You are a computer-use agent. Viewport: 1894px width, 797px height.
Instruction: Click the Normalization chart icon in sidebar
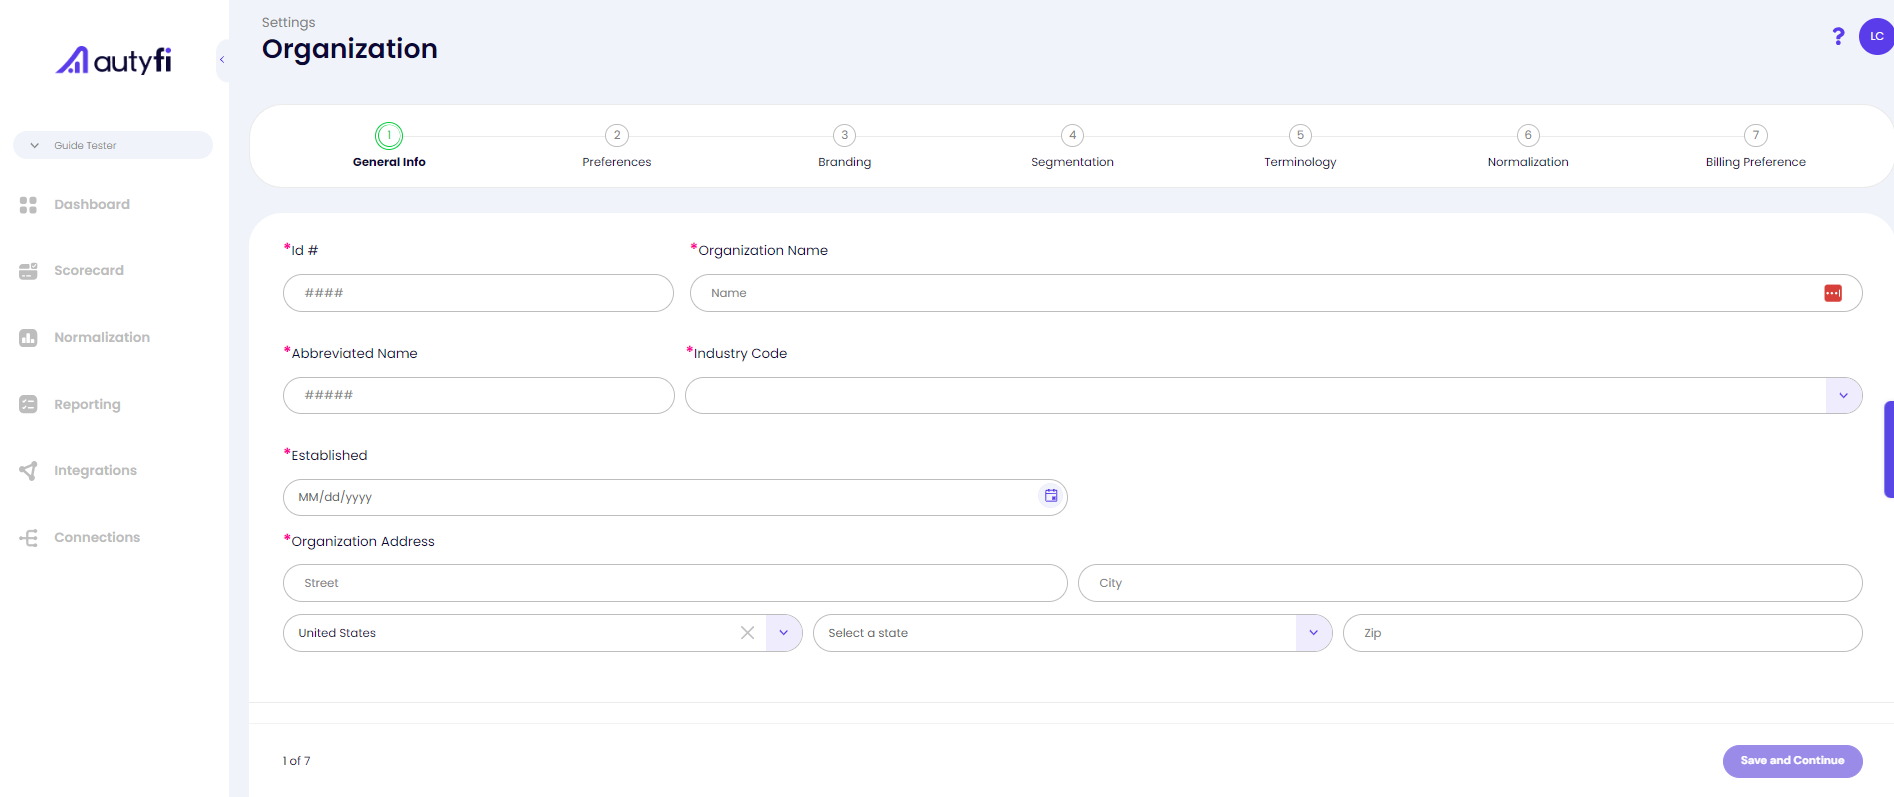28,338
